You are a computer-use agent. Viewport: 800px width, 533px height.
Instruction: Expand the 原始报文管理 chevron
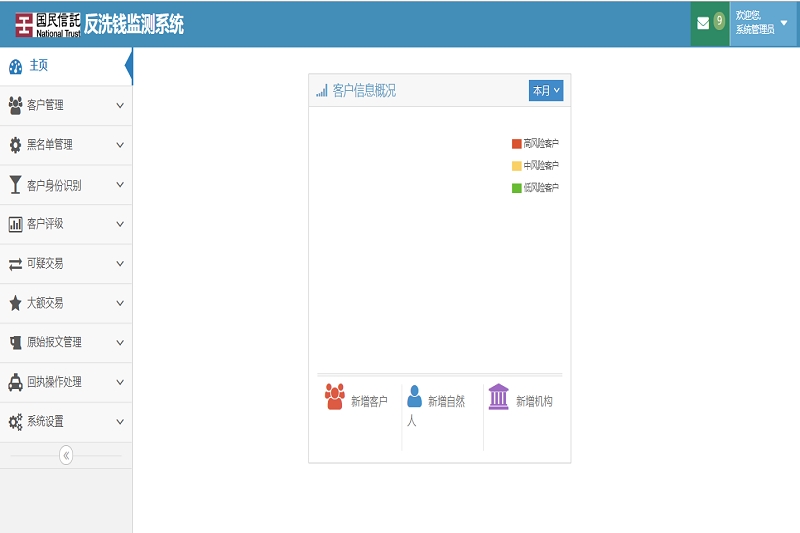coord(120,343)
